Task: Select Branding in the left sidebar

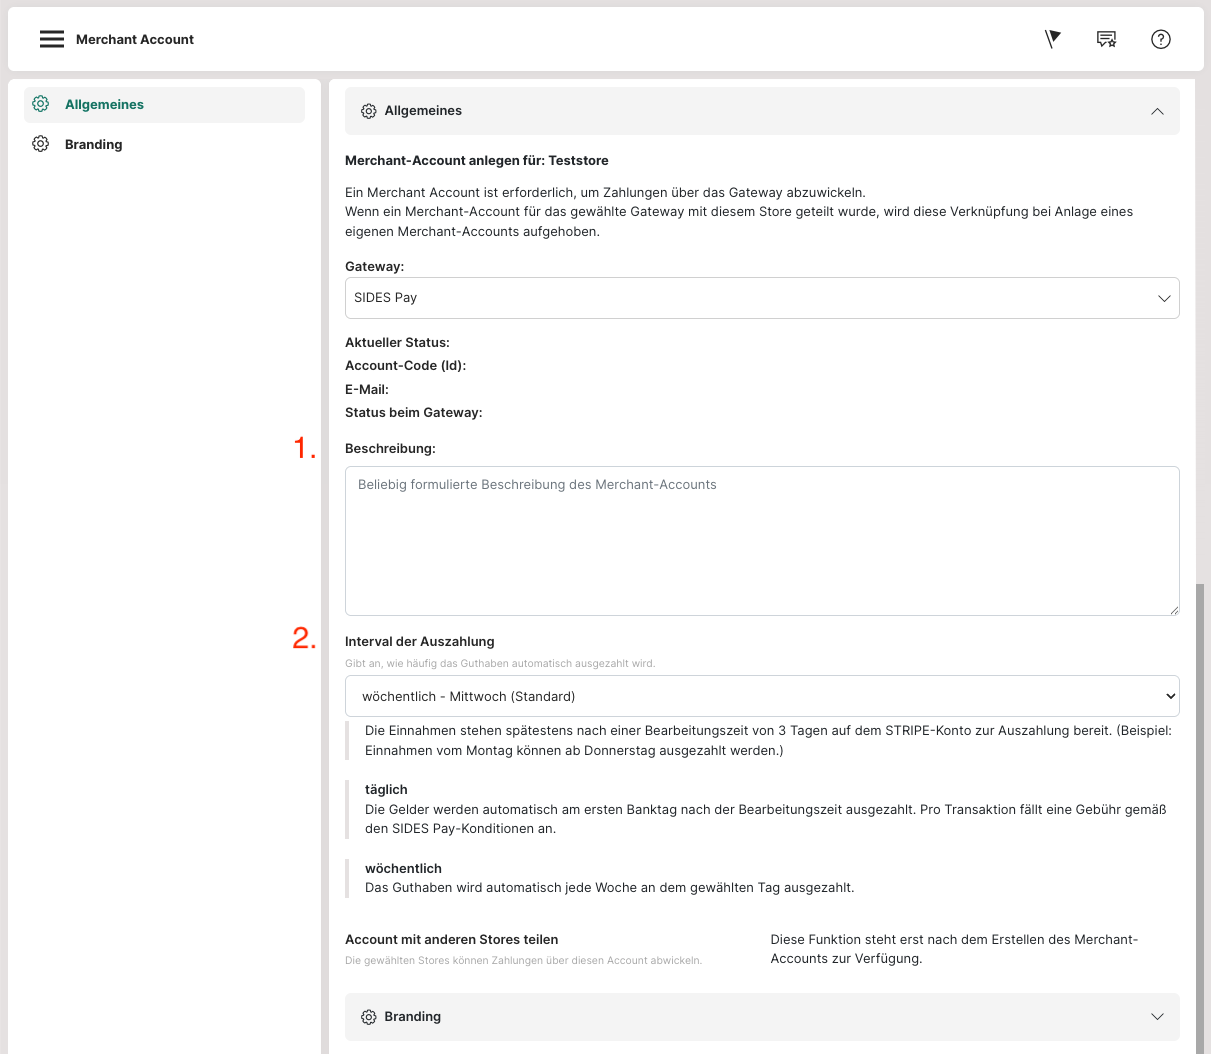Action: (94, 144)
